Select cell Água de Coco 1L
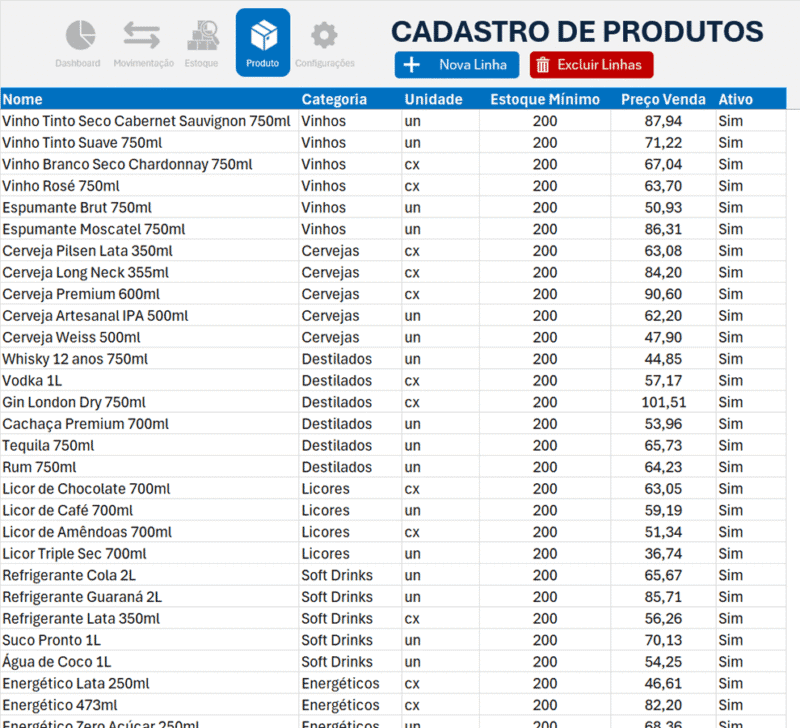Image resolution: width=800 pixels, height=728 pixels. 149,662
